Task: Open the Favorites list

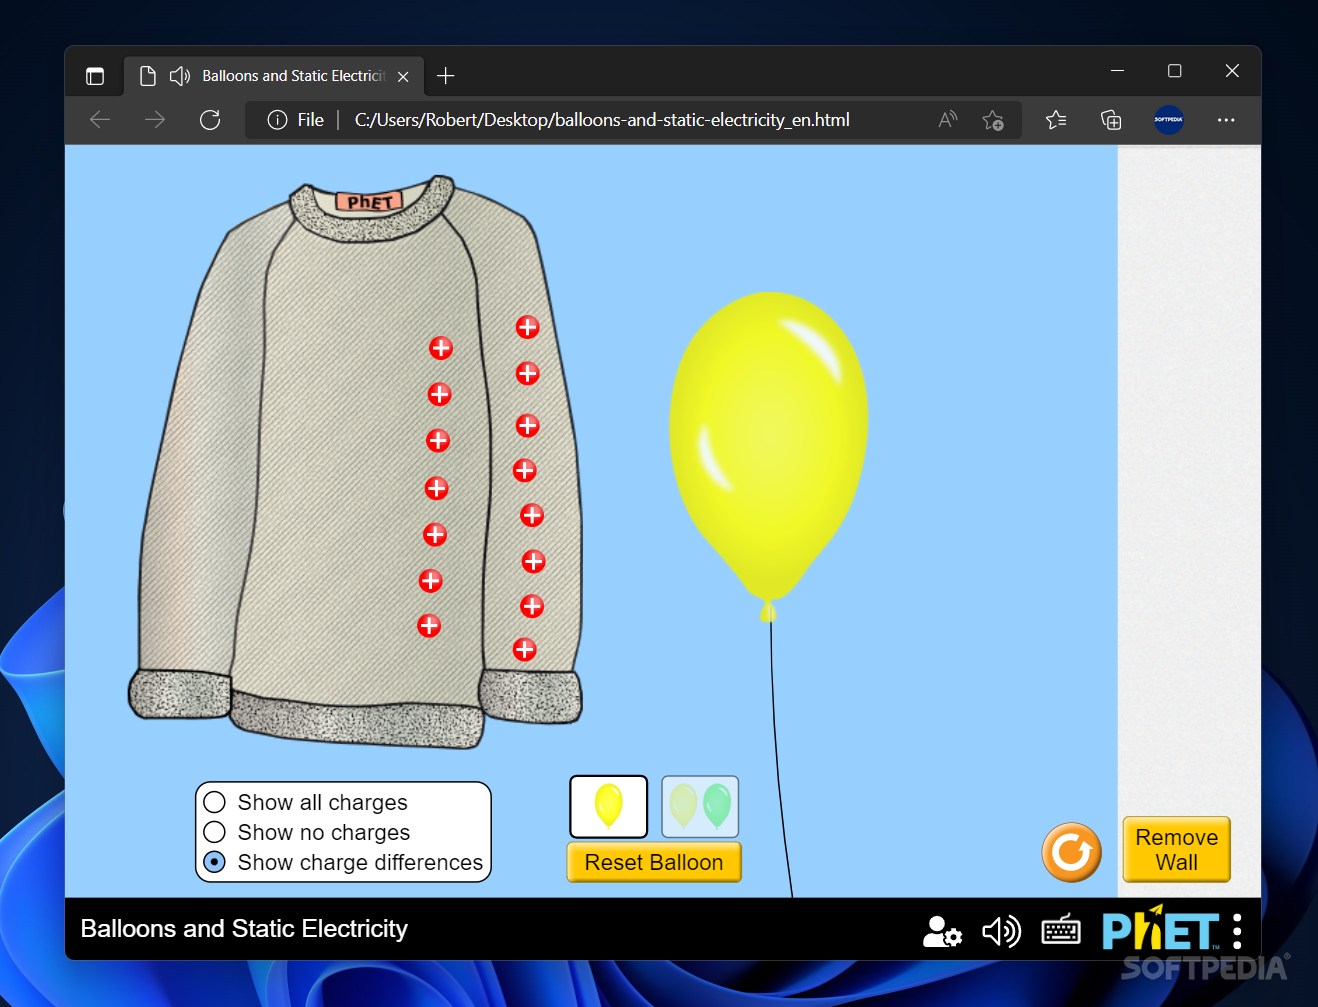Action: pyautogui.click(x=1056, y=120)
